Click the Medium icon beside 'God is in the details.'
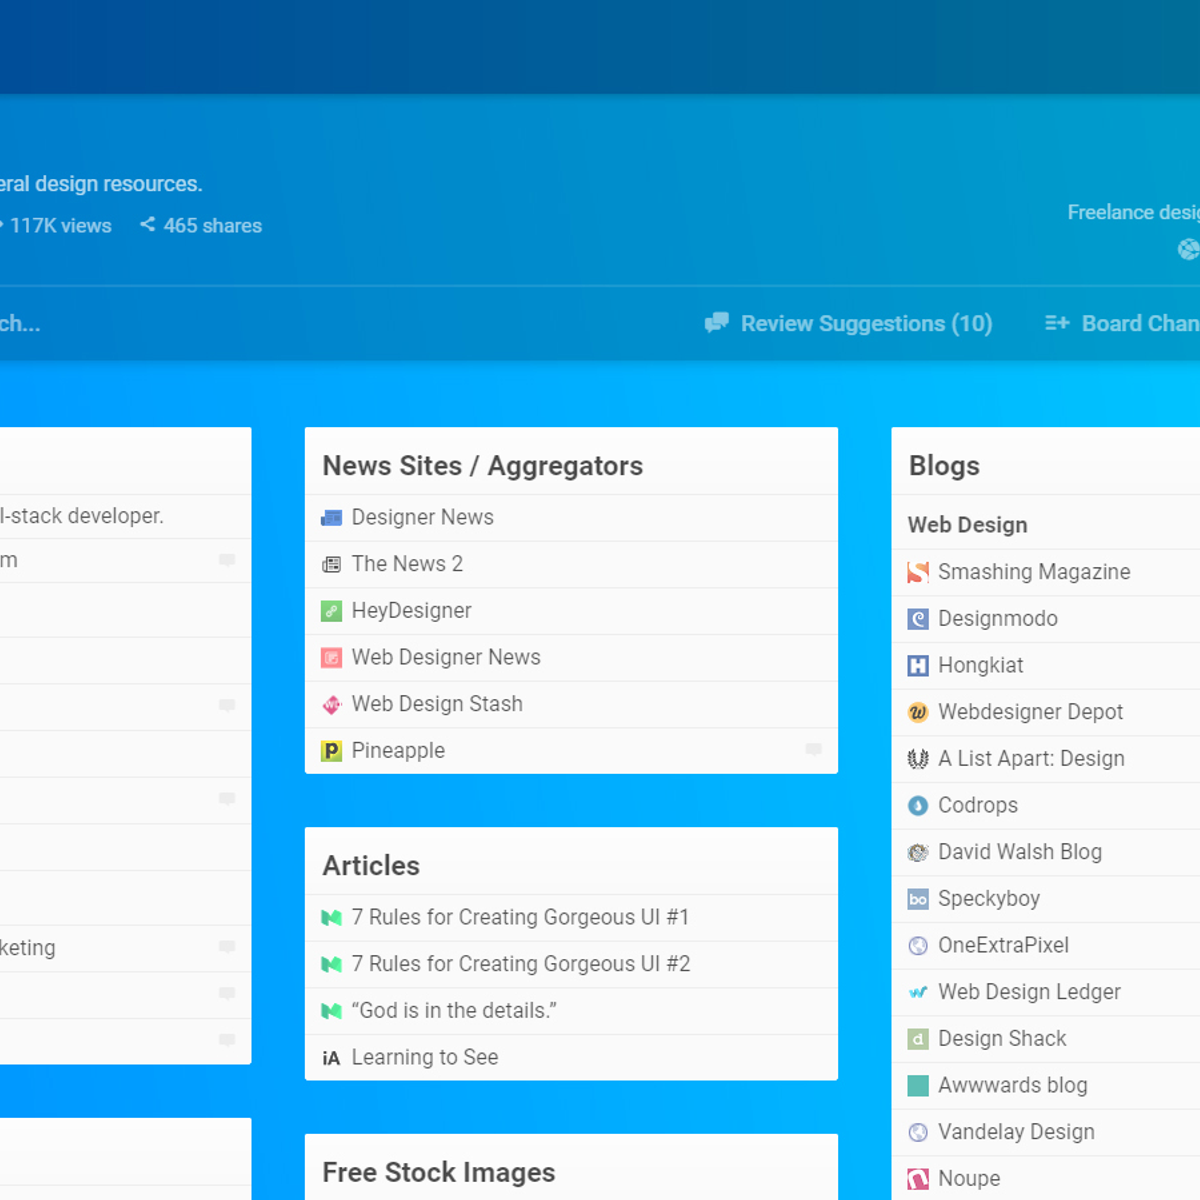This screenshot has height=1200, width=1200. pos(331,1010)
